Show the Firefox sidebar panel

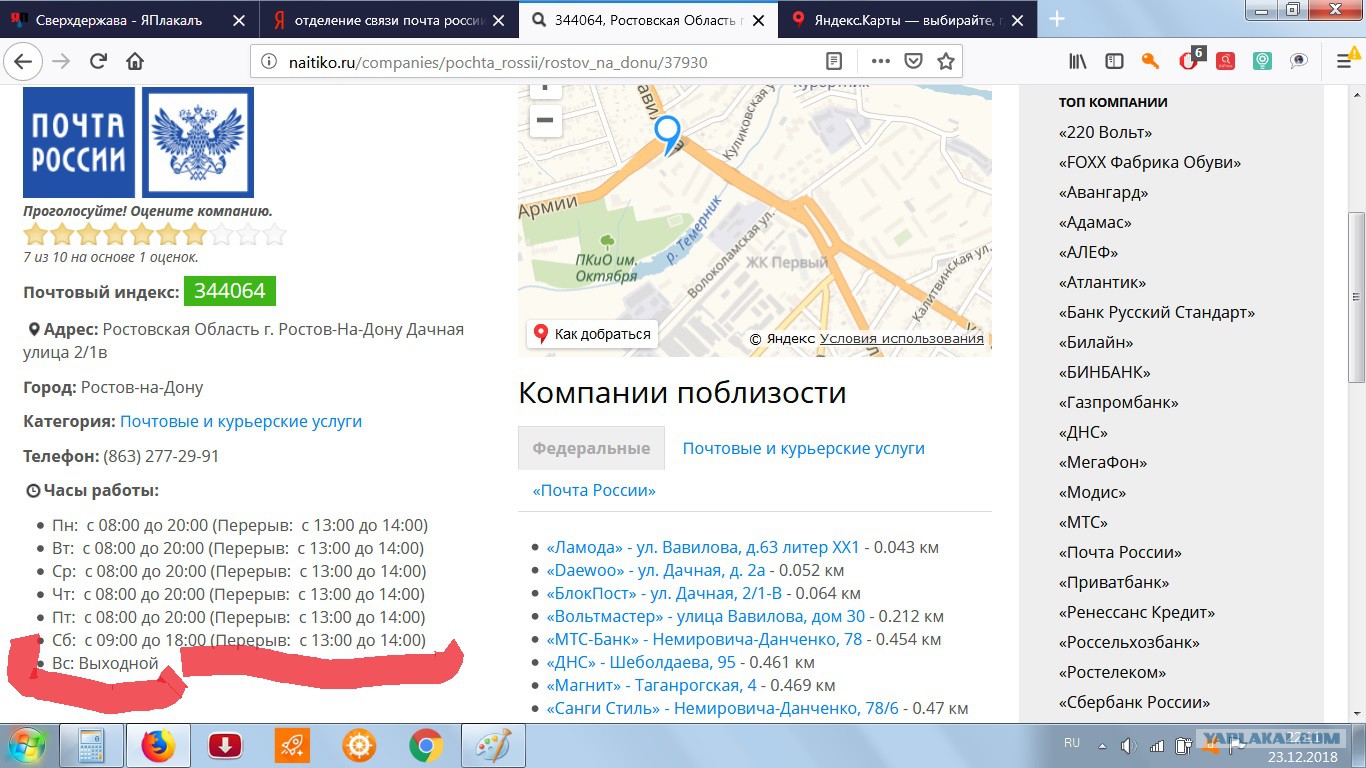point(1114,61)
